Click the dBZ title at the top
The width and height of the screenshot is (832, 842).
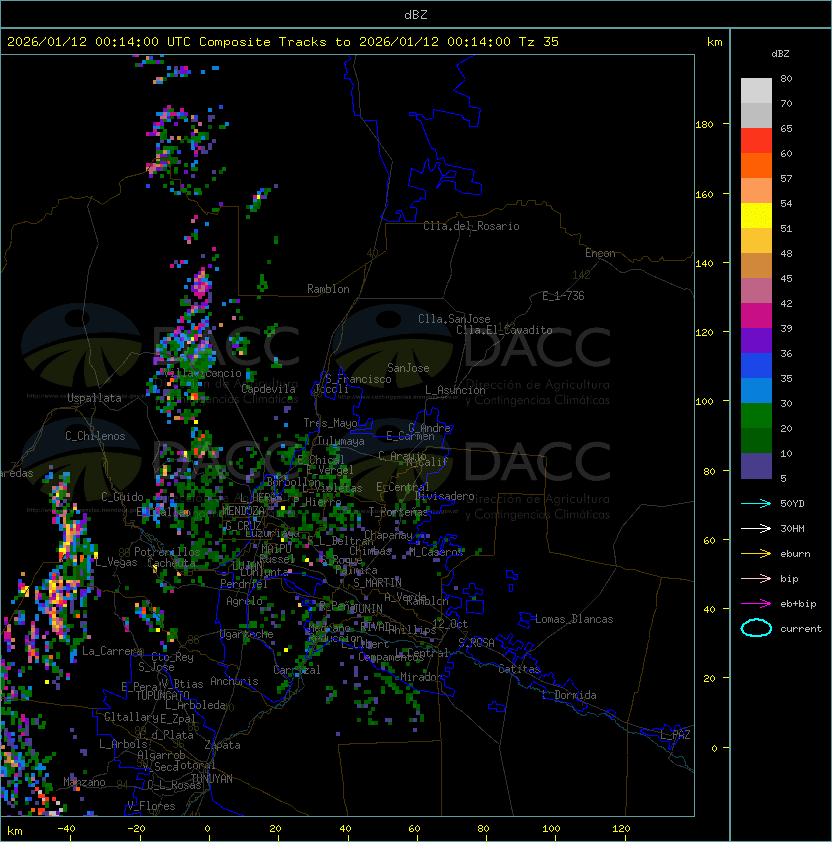pos(416,14)
